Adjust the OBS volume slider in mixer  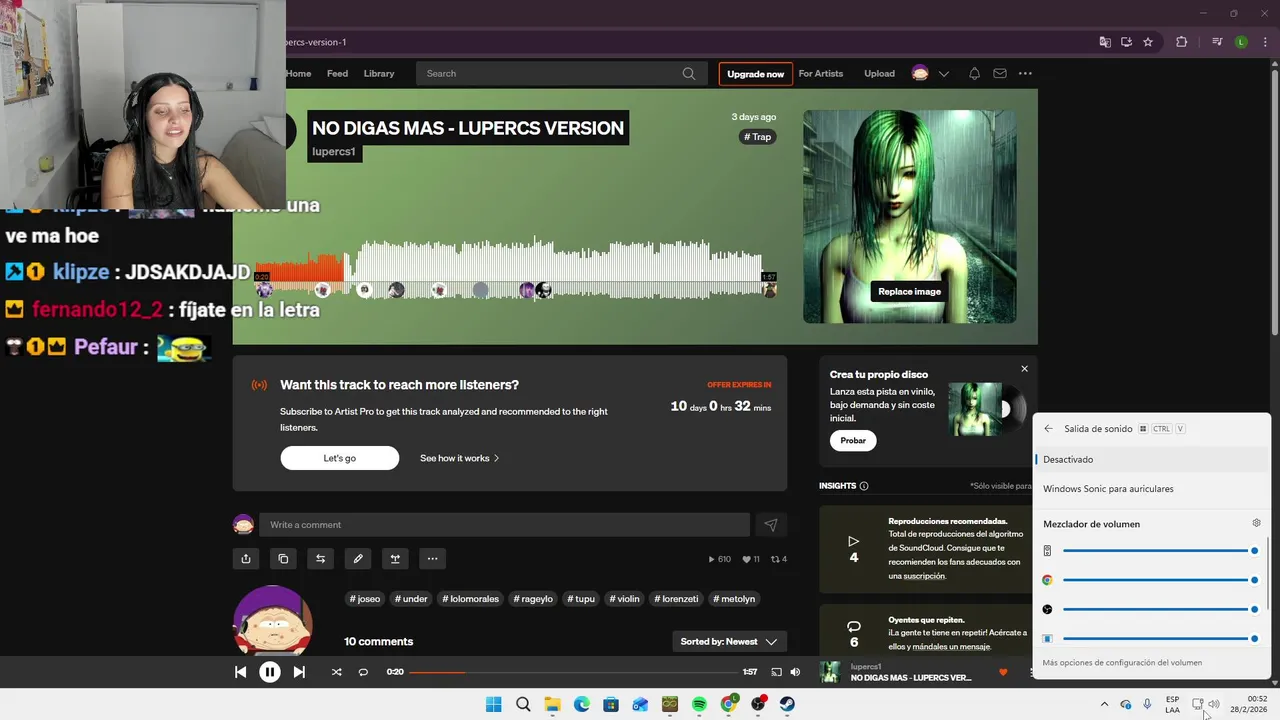[1160, 609]
